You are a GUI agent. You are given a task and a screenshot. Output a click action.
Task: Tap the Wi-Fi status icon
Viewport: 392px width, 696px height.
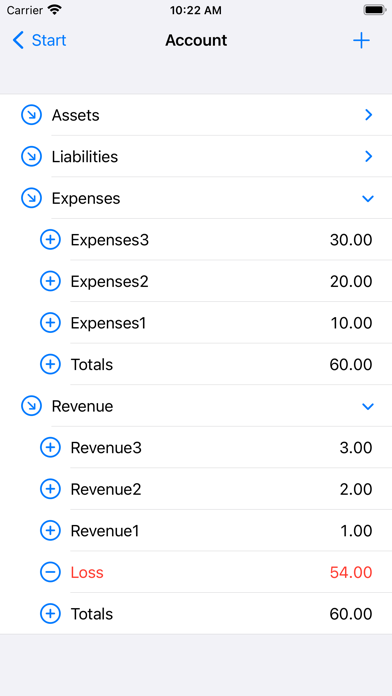55,10
